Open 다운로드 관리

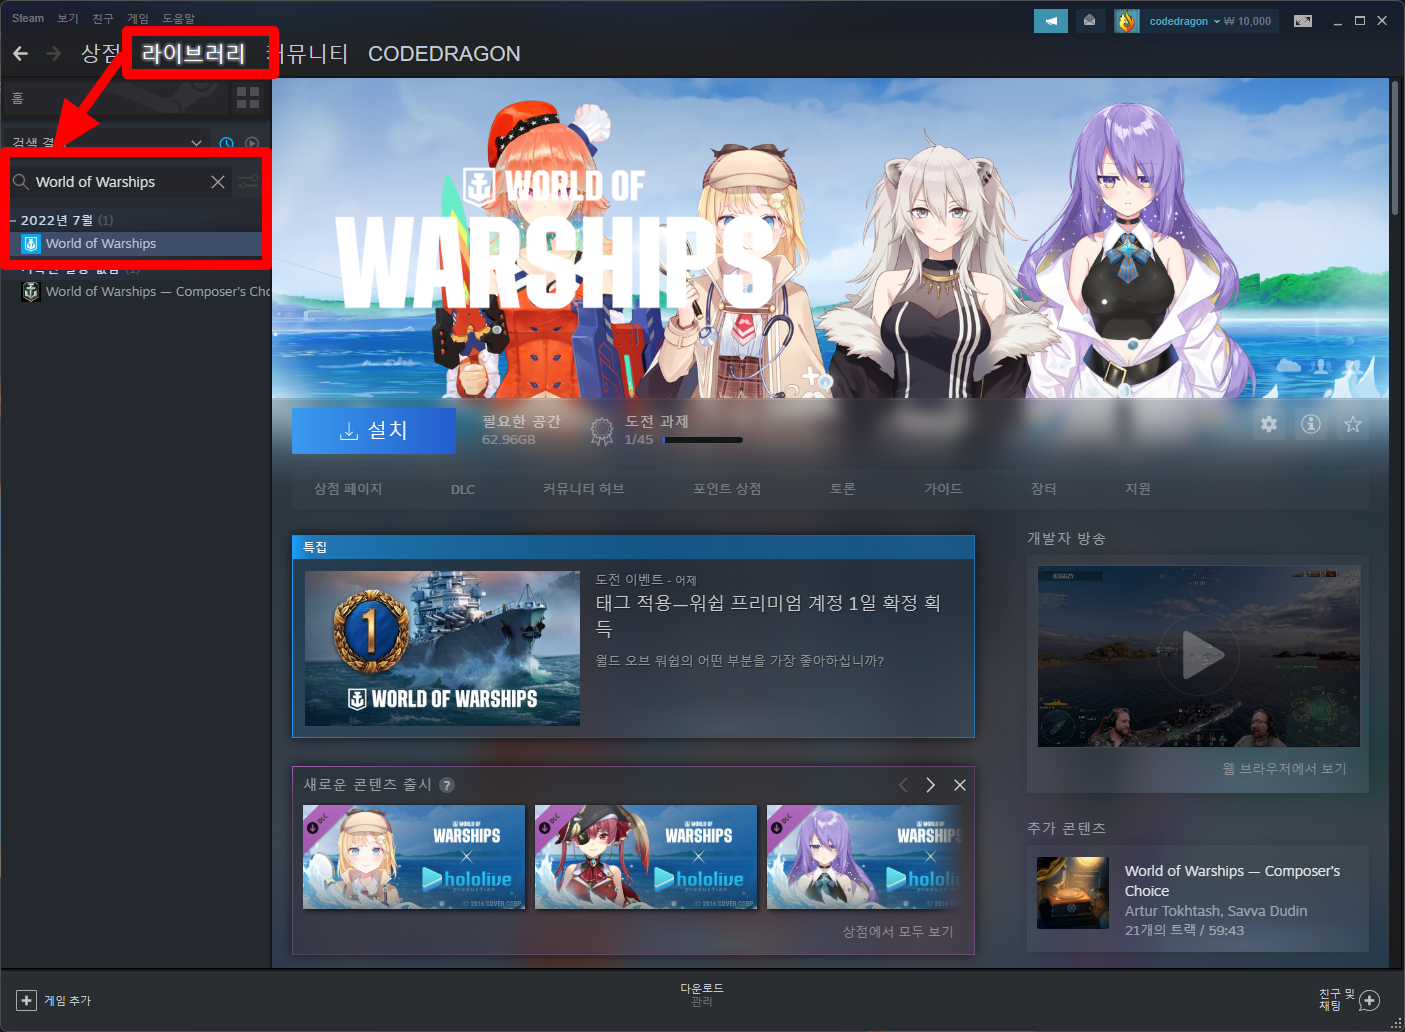click(702, 994)
